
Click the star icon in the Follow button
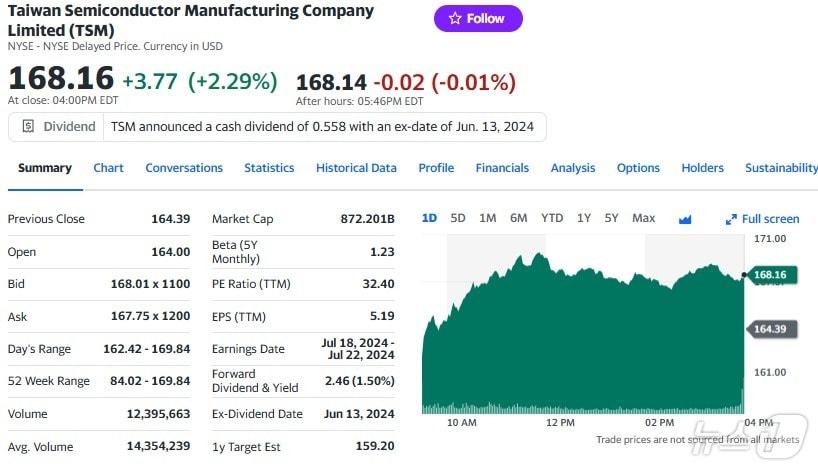point(455,18)
